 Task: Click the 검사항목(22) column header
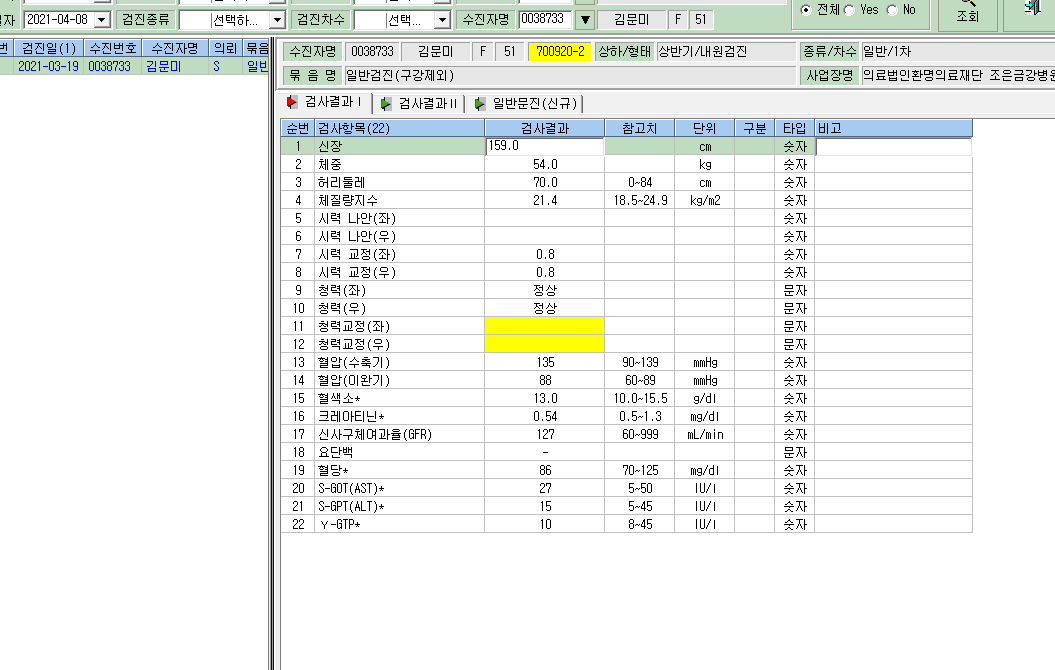(400, 128)
